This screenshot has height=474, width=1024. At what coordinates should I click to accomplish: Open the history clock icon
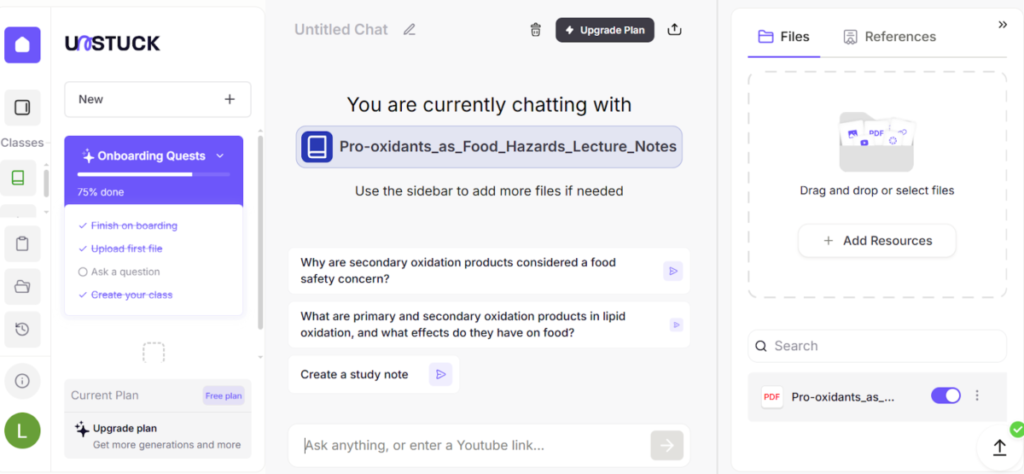pos(22,329)
